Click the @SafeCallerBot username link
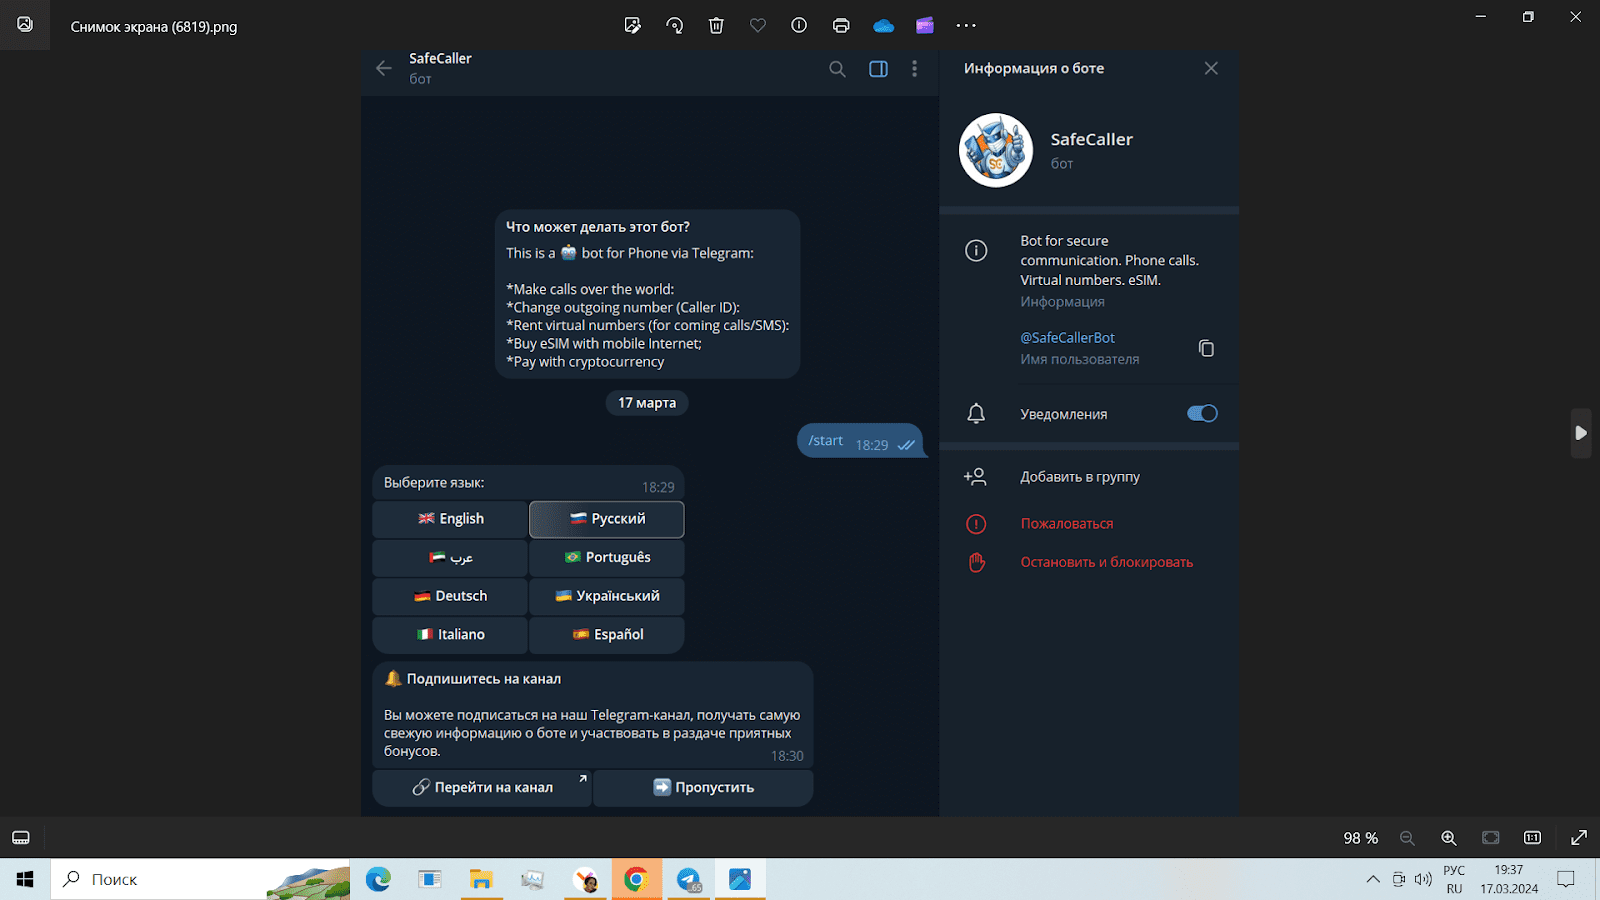Image resolution: width=1600 pixels, height=900 pixels. (x=1067, y=338)
